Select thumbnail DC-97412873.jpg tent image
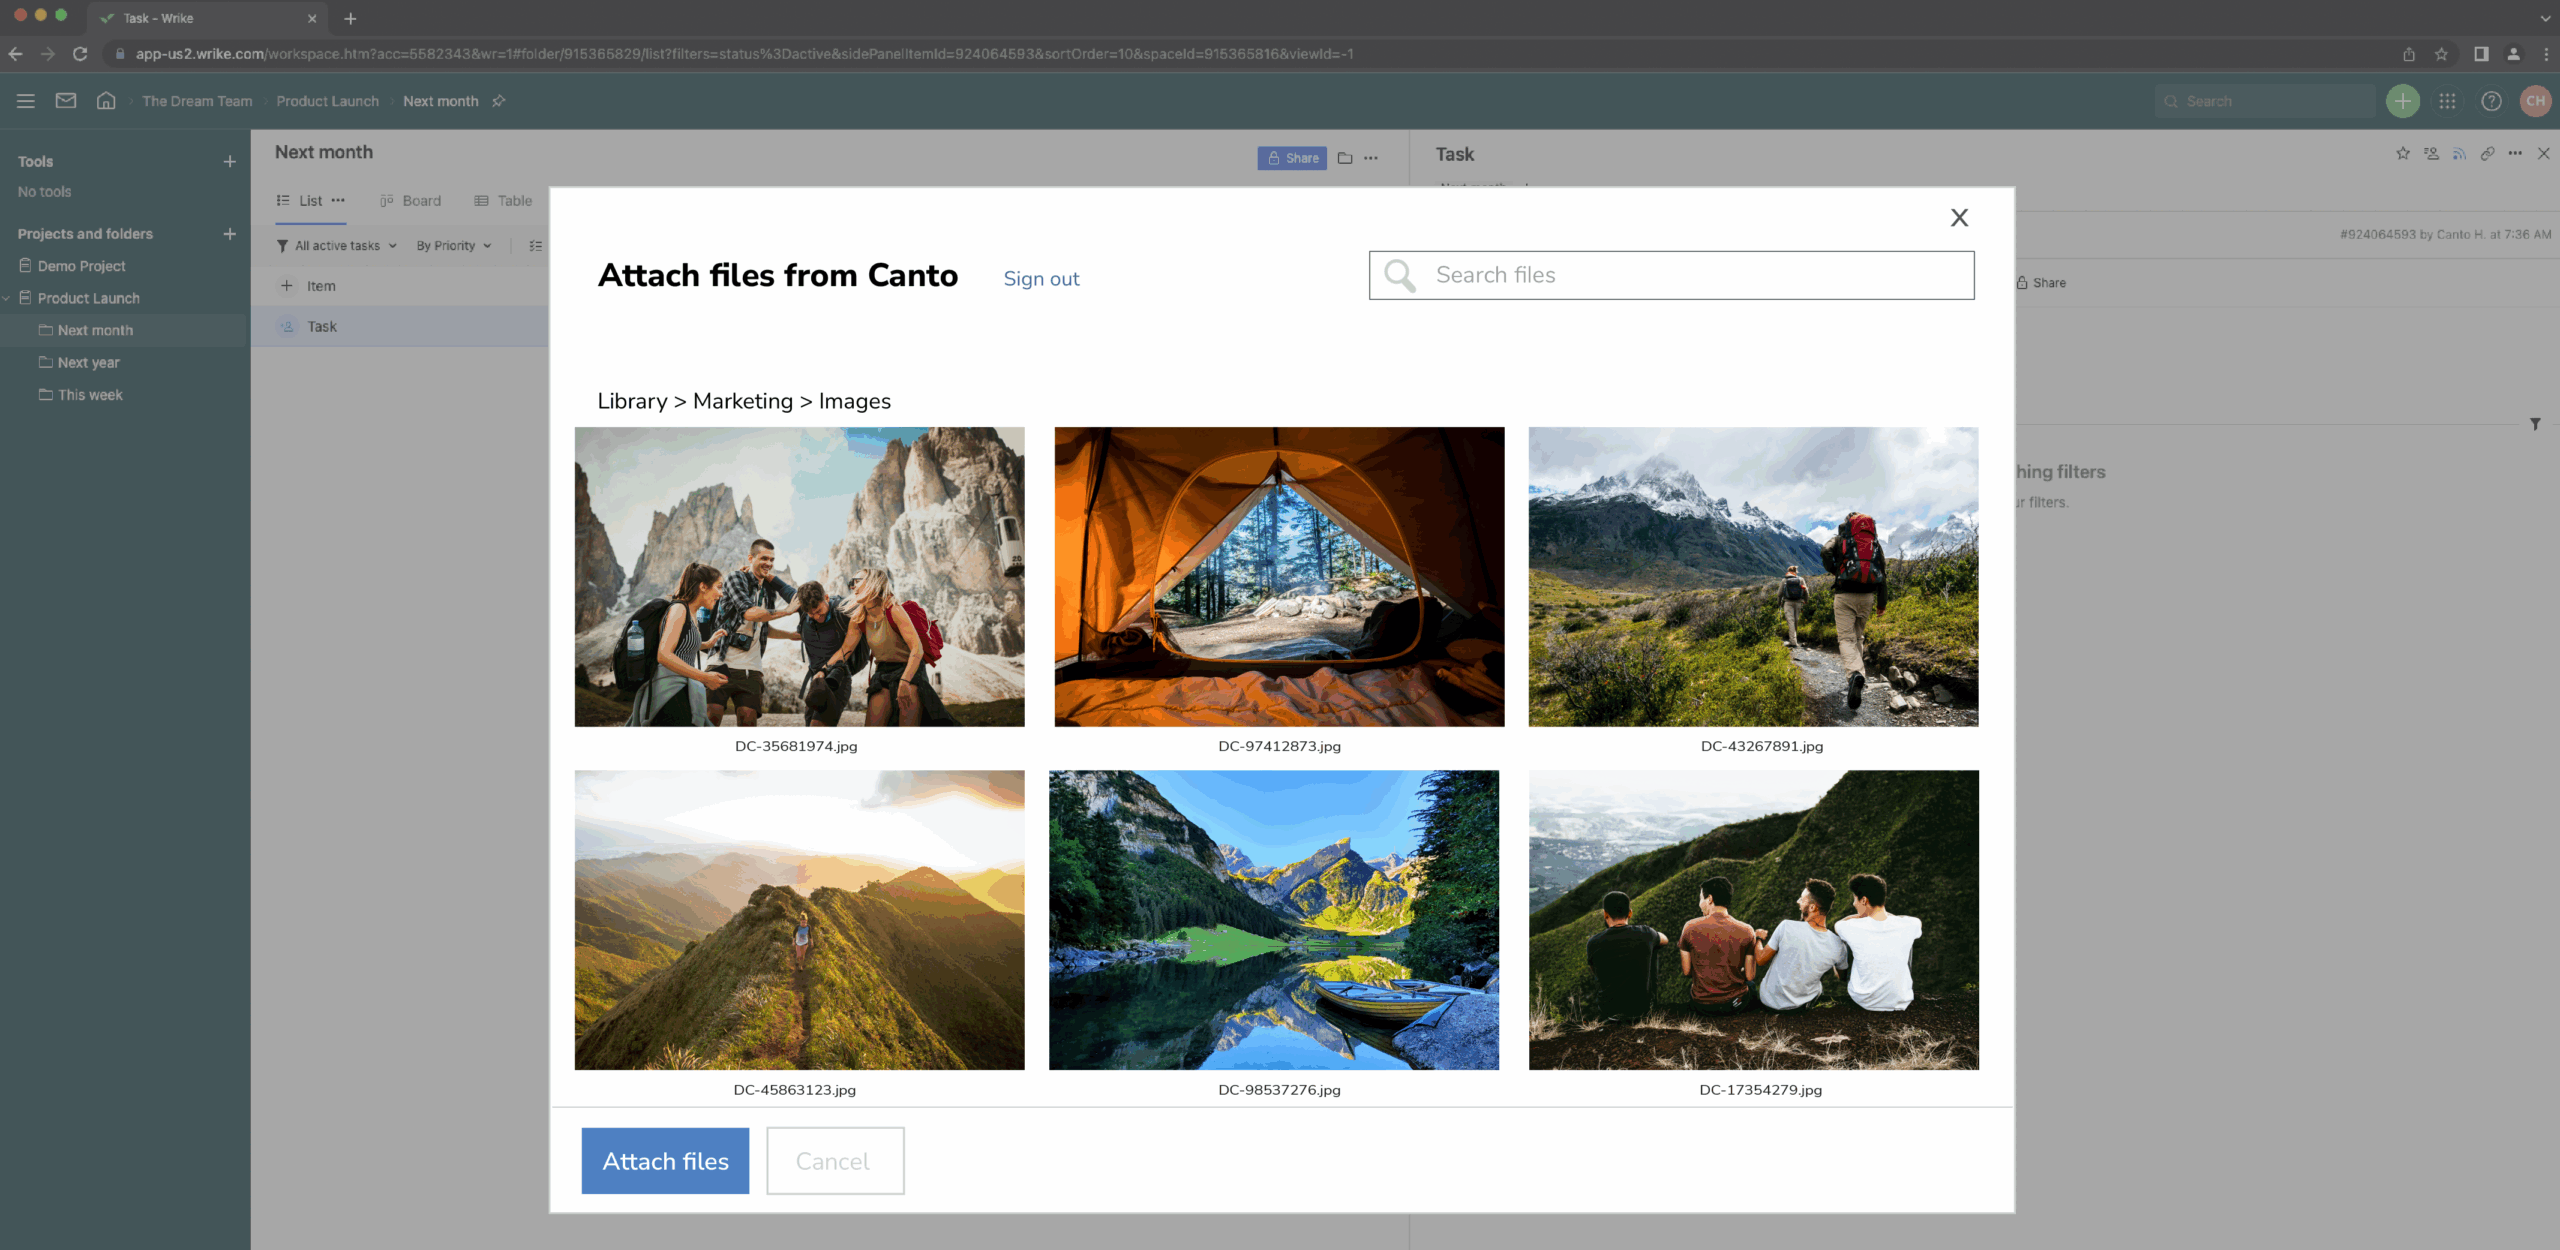The height and width of the screenshot is (1250, 2560). [x=1279, y=577]
